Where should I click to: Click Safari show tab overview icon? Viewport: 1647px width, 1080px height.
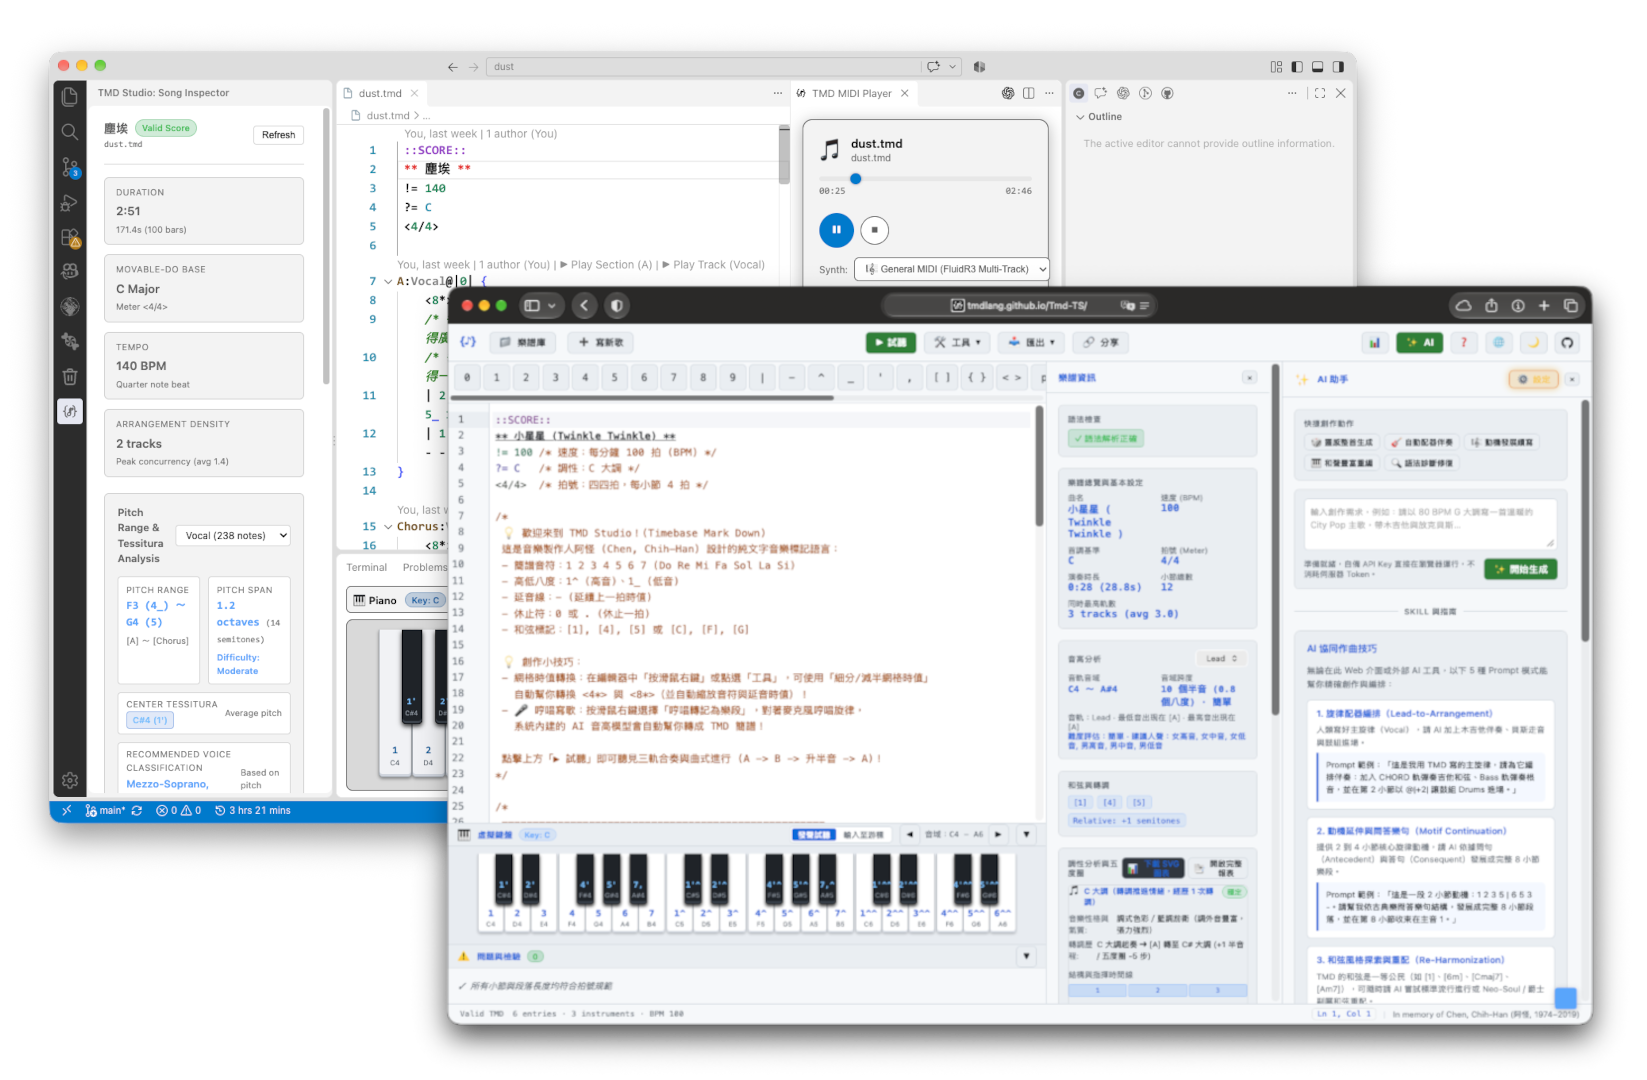coord(1570,305)
